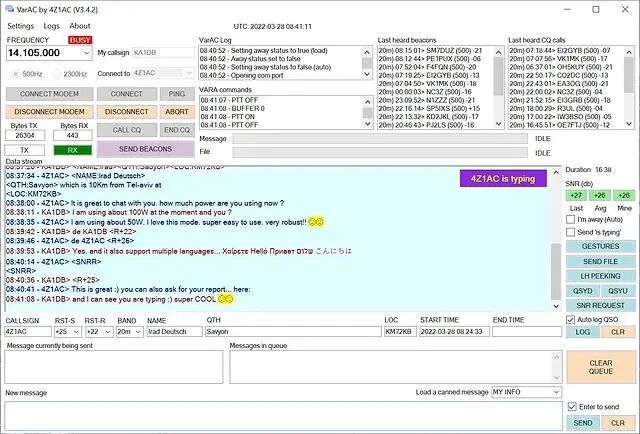The image size is (640, 434).
Task: Click the VarAC app icon in title bar
Action: pos(9,9)
